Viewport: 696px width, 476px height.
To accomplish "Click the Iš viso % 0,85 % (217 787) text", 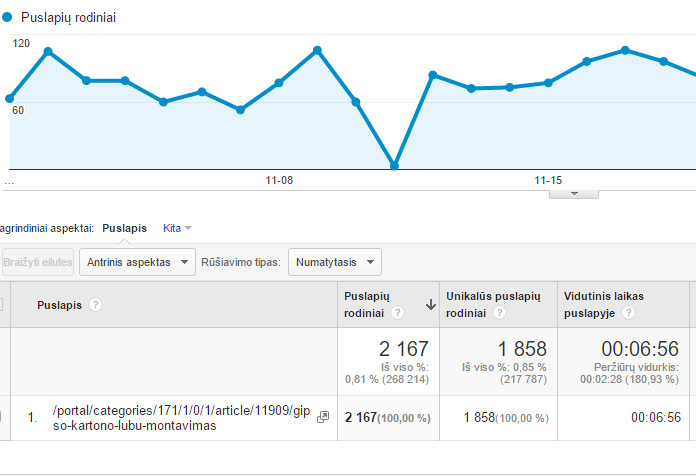I will pyautogui.click(x=504, y=373).
